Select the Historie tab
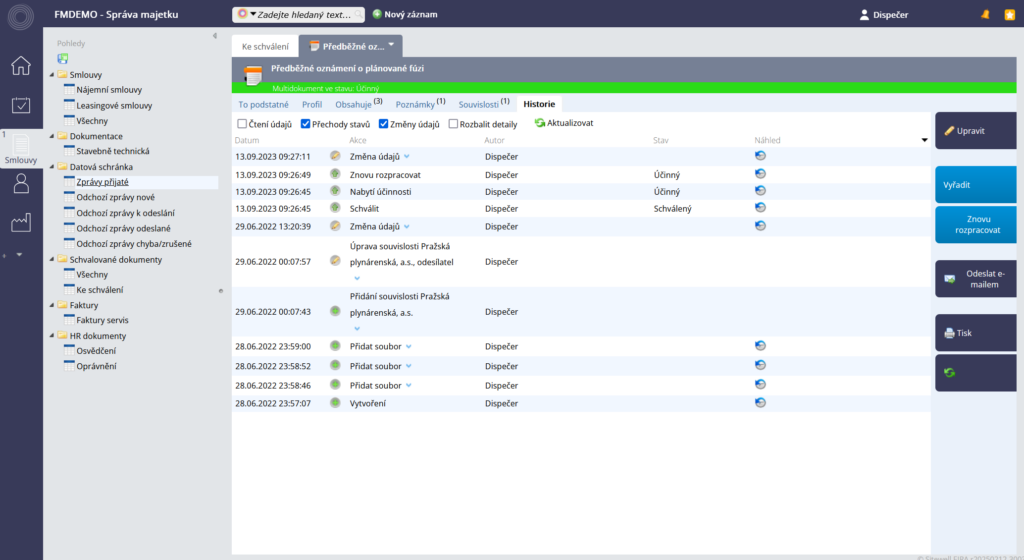The image size is (1024, 560). pos(539,104)
